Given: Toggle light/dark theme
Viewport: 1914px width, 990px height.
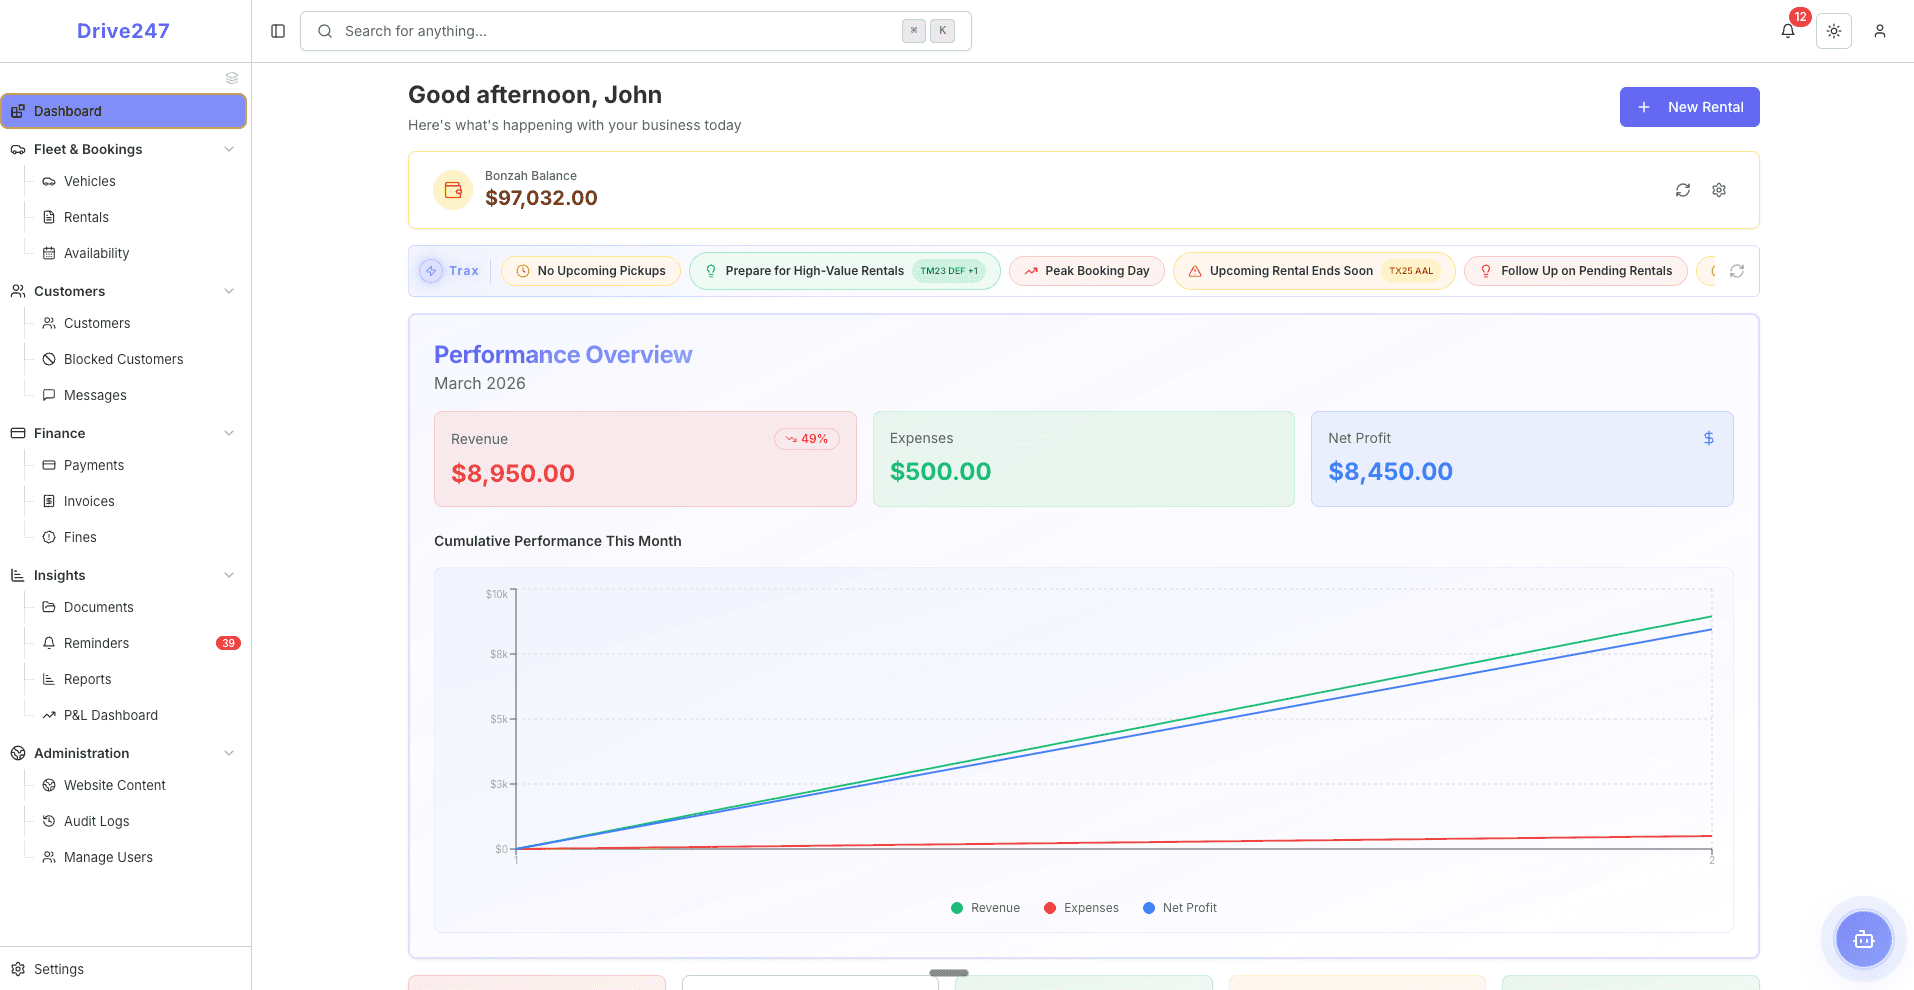Looking at the screenshot, I should point(1834,31).
